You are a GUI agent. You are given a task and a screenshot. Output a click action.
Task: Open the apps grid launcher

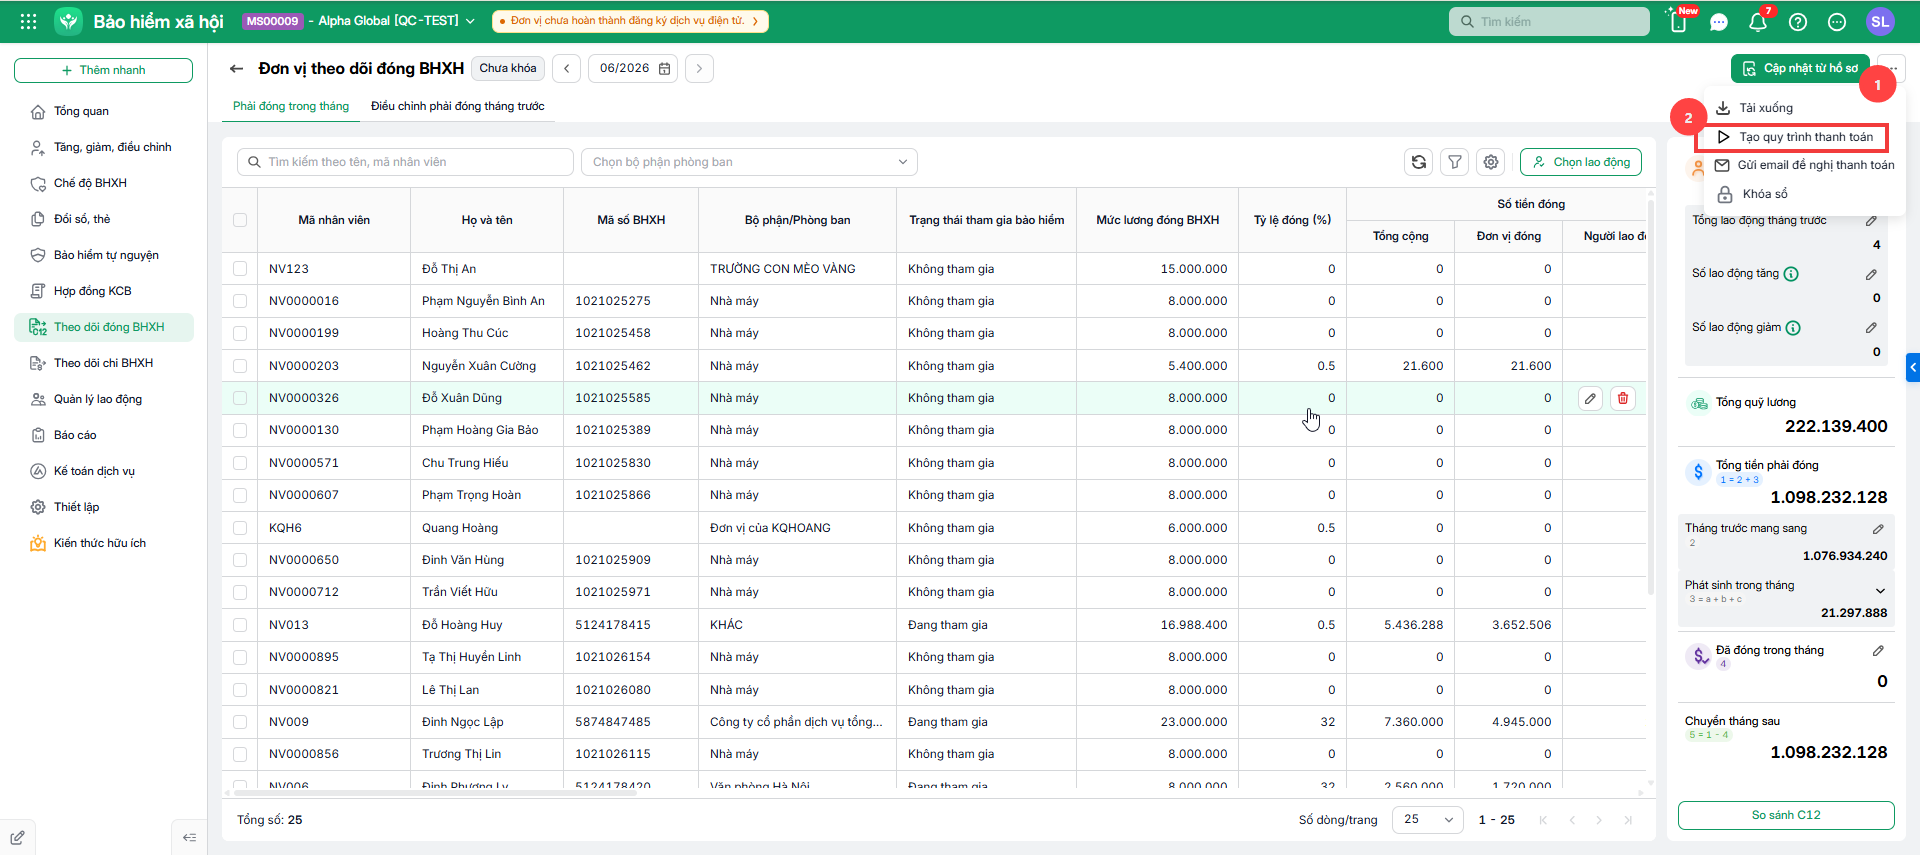28,21
